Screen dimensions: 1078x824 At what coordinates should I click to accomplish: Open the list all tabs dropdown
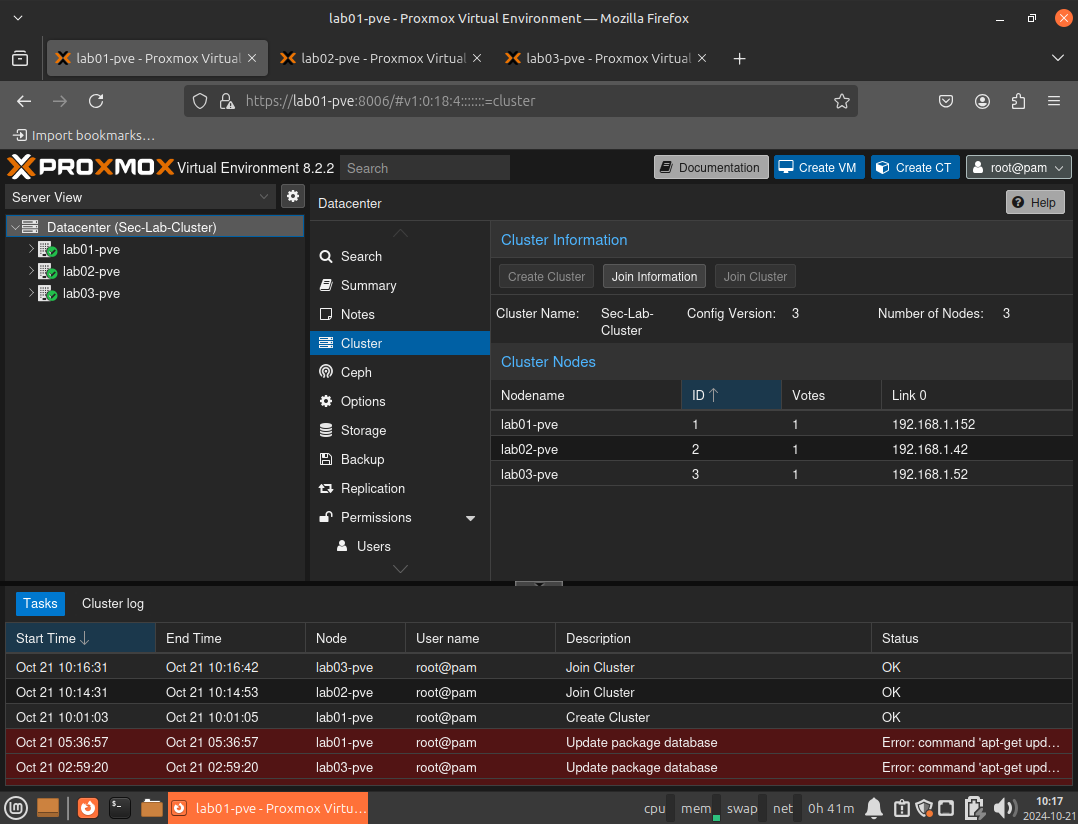coord(1057,58)
